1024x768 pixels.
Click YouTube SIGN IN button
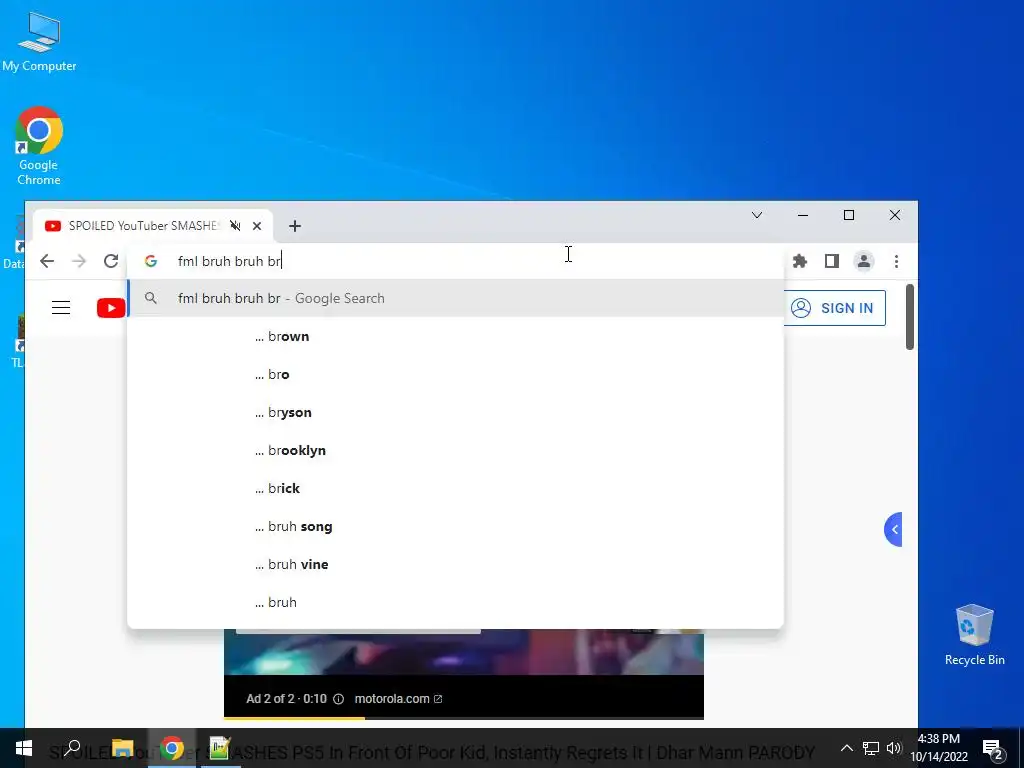tap(835, 308)
